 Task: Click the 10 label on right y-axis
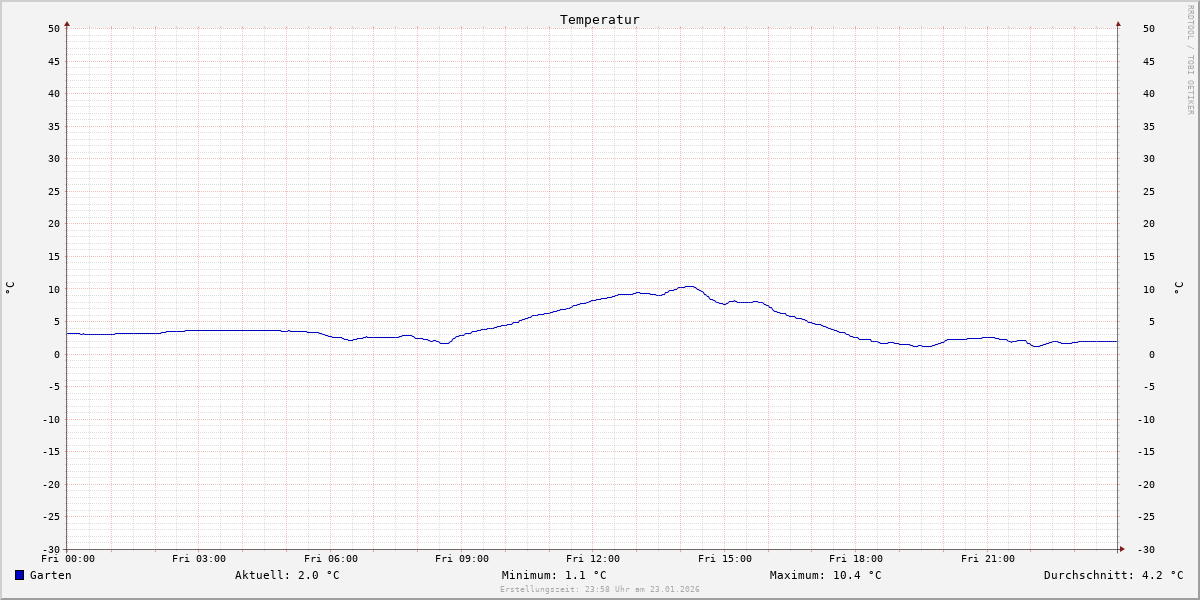coord(1149,290)
